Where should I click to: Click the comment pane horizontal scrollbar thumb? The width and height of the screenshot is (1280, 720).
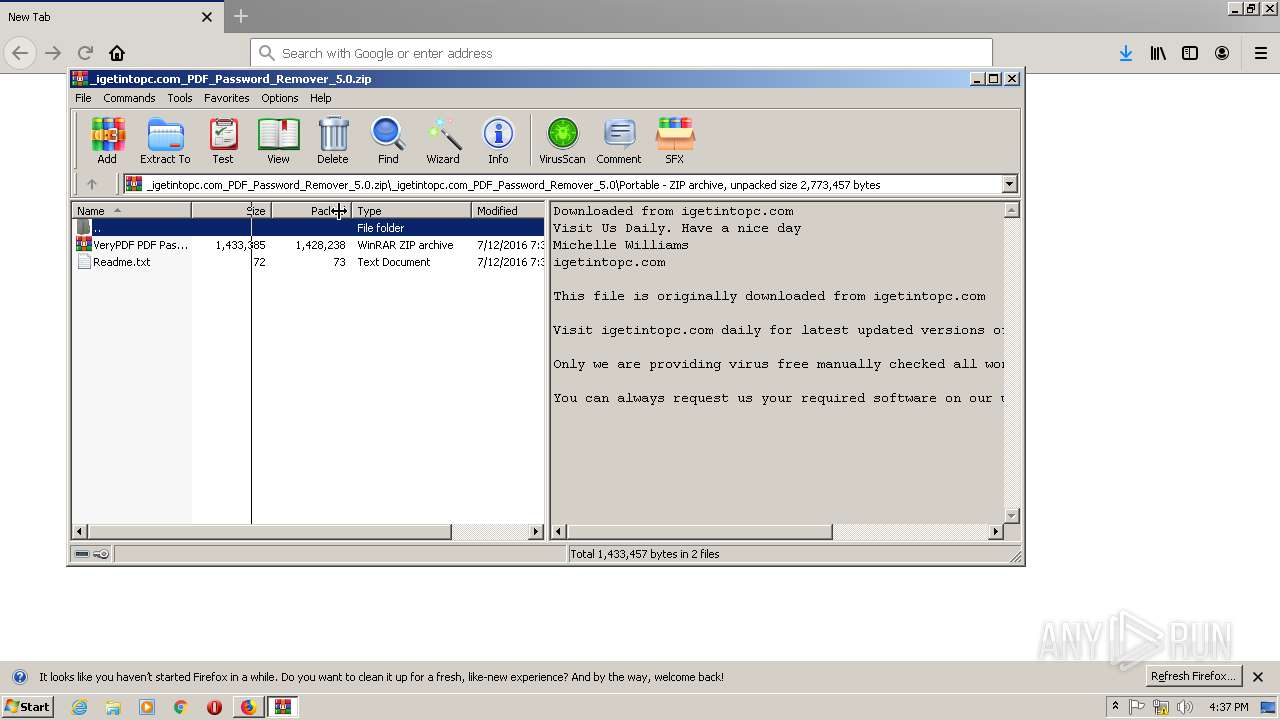[700, 532]
